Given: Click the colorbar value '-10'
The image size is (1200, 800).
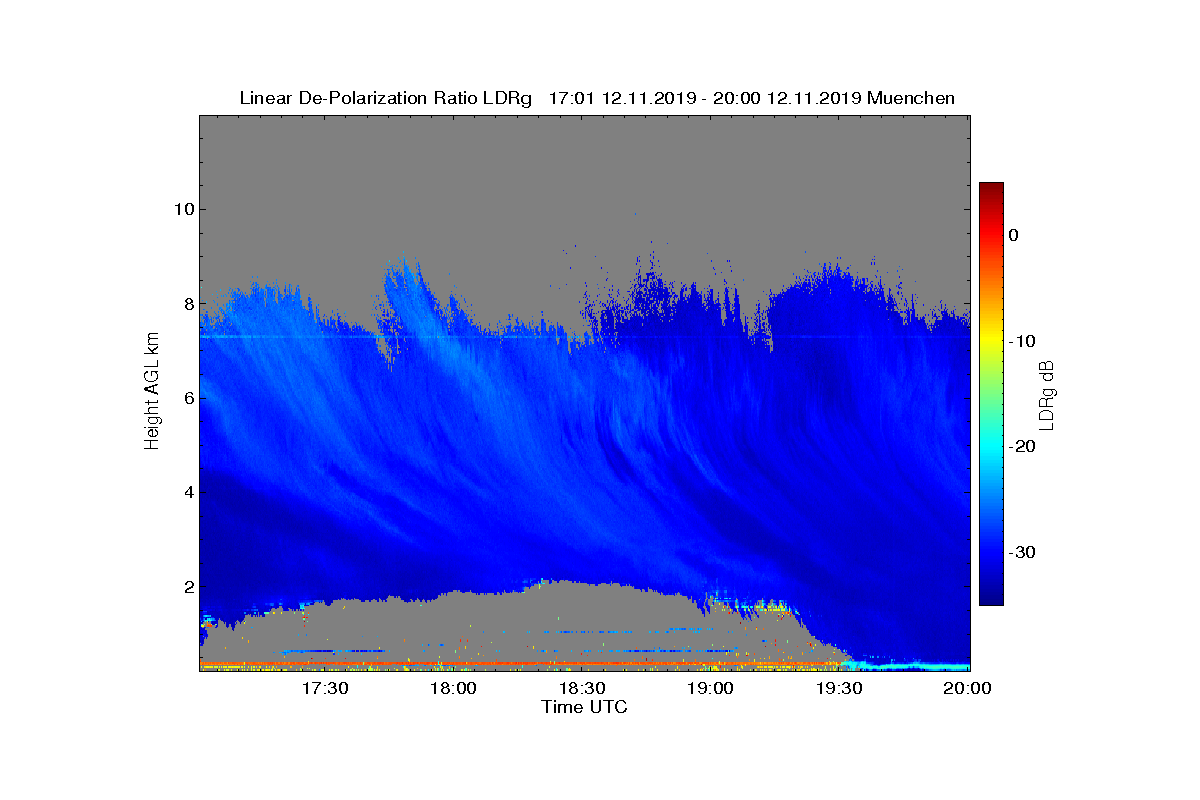Looking at the screenshot, I should (x=1020, y=341).
